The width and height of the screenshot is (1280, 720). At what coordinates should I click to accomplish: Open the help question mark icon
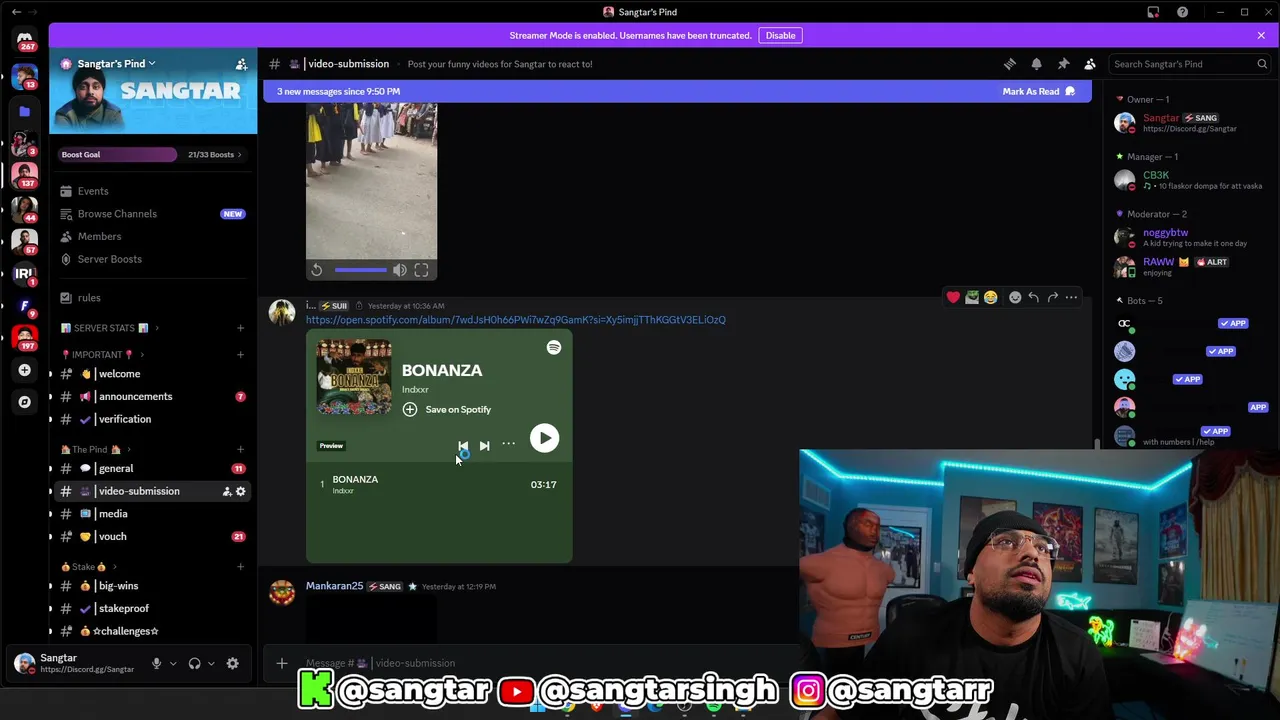1182,12
